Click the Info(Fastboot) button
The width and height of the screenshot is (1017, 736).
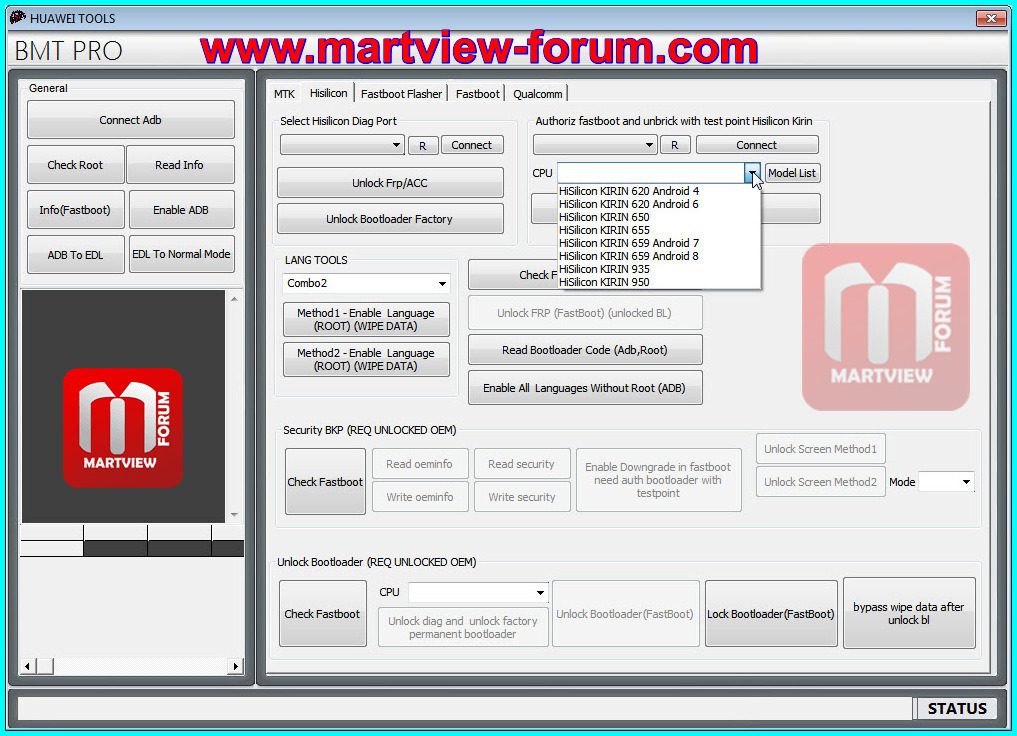pos(75,209)
